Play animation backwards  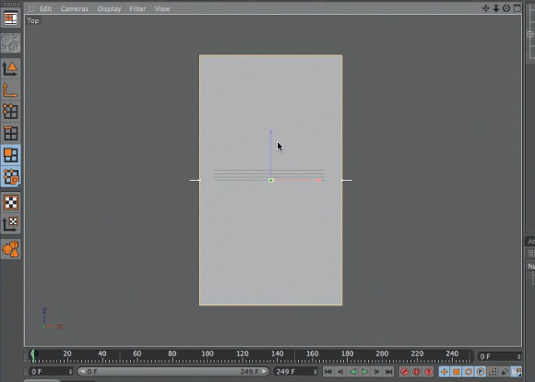[352, 371]
